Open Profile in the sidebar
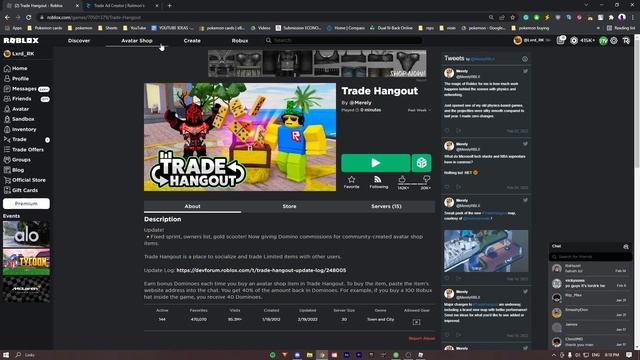 point(16,78)
